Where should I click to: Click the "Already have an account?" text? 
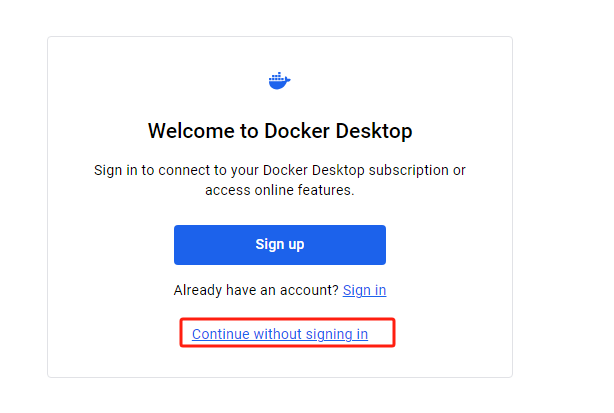(x=256, y=290)
